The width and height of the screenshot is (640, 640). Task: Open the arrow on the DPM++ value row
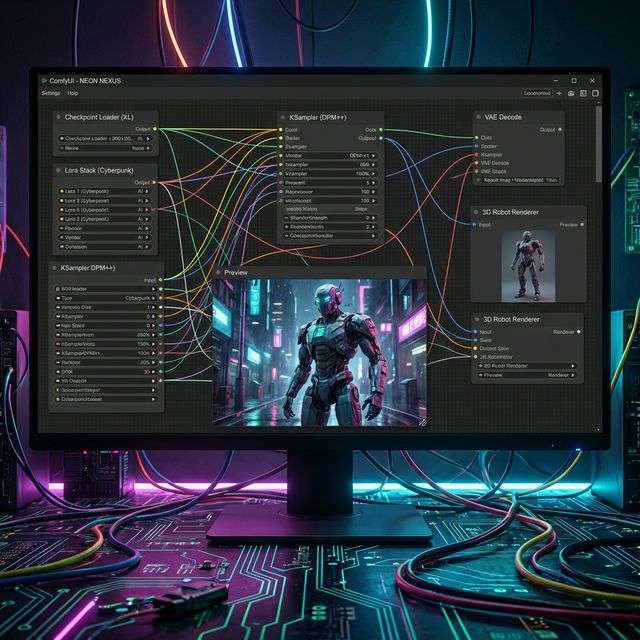pyautogui.click(x=373, y=156)
